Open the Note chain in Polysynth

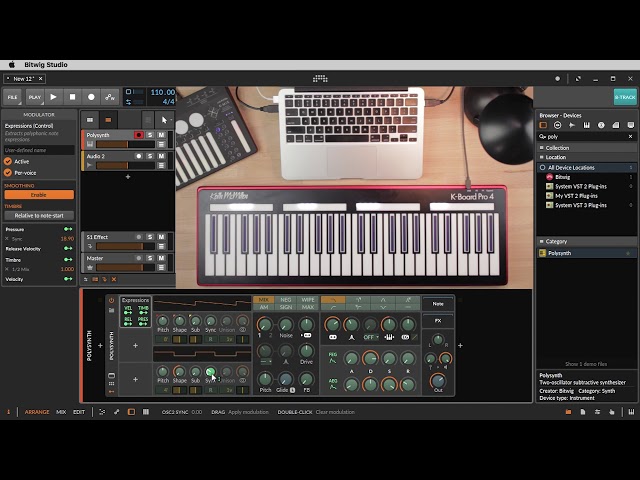pyautogui.click(x=438, y=304)
